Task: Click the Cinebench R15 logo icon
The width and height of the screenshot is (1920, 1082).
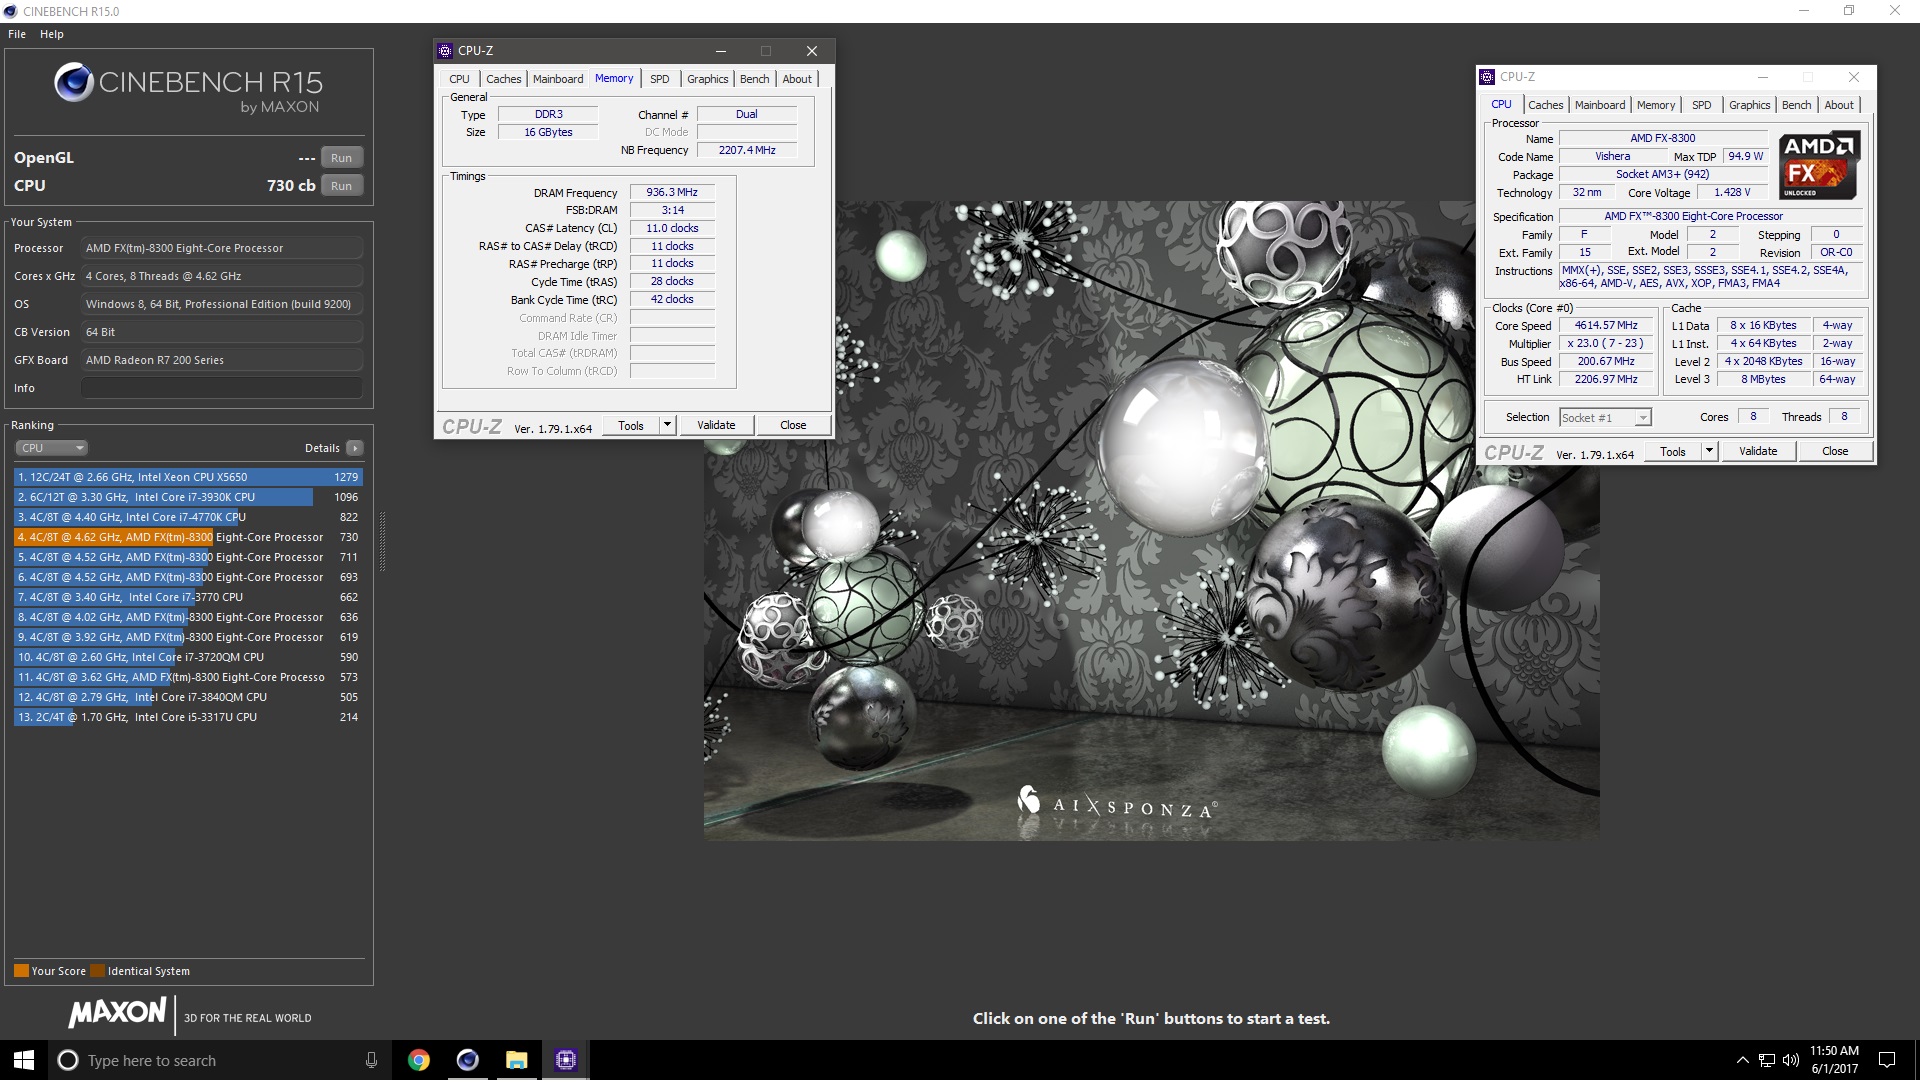Action: pos(73,83)
